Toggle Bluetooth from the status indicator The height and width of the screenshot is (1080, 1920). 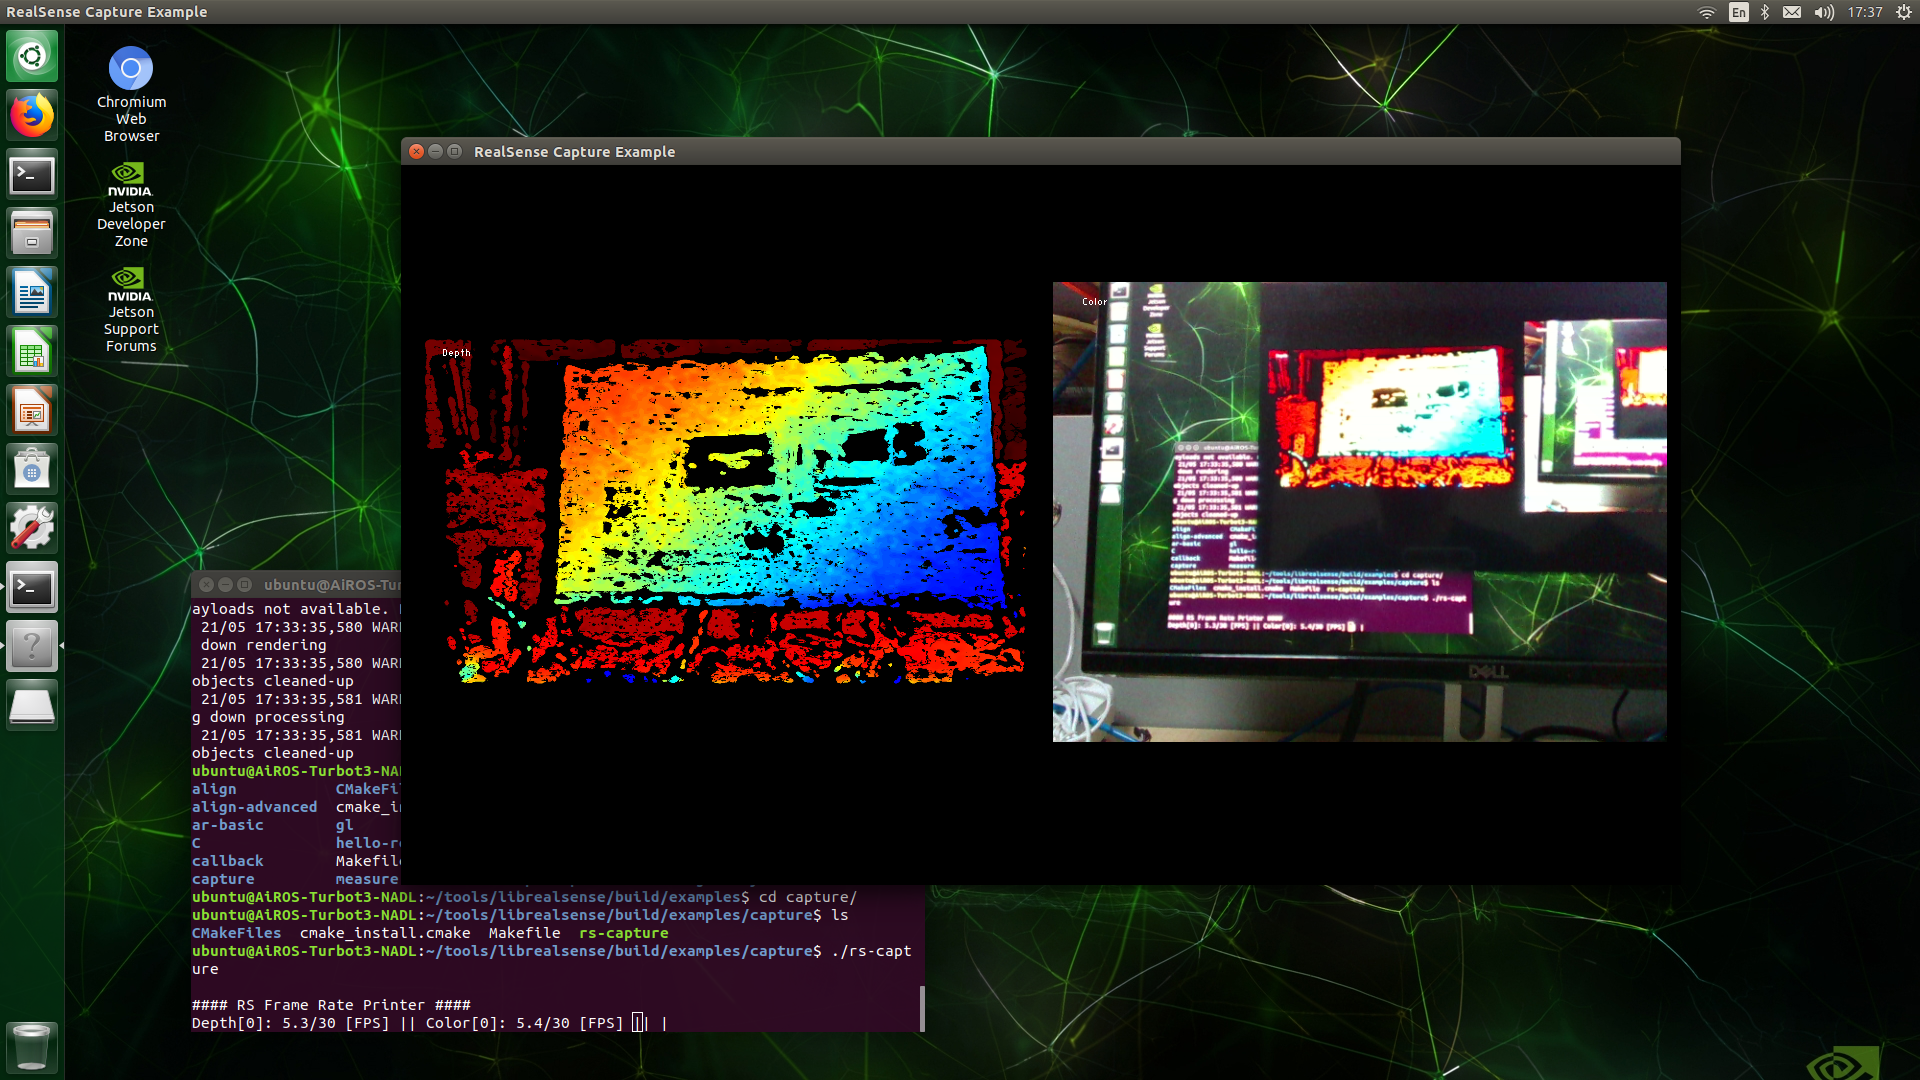[1765, 13]
